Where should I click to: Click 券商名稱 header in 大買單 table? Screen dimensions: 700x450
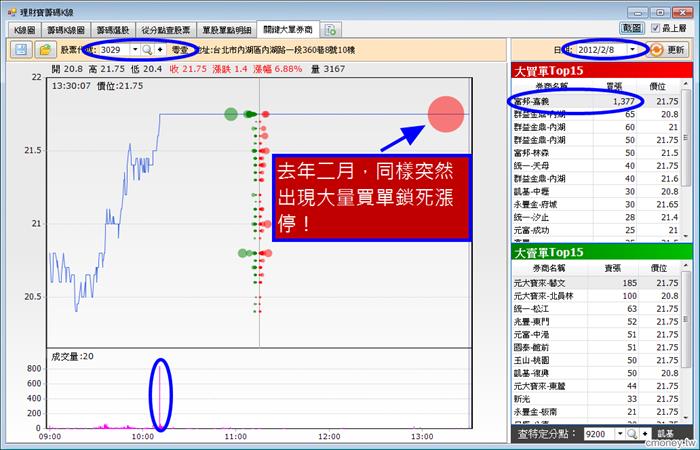click(x=552, y=86)
